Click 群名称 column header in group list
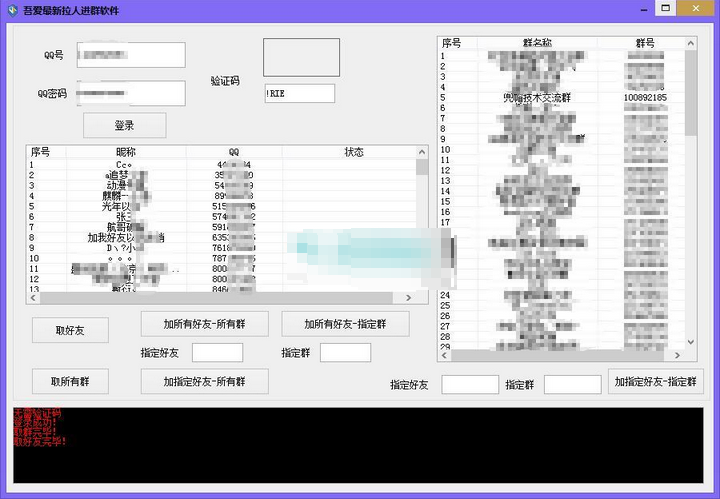The image size is (720, 499). coord(537,43)
